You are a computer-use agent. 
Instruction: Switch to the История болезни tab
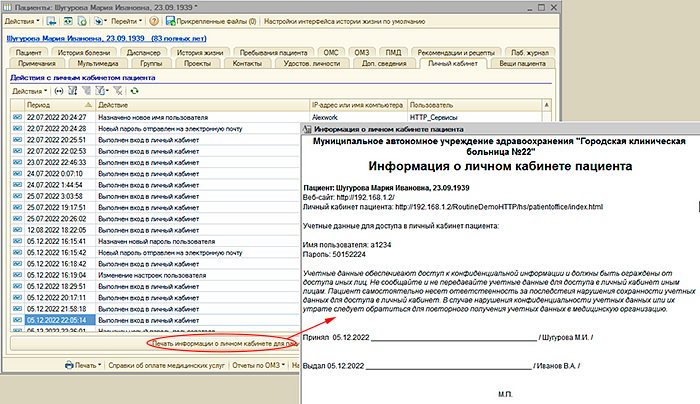click(85, 51)
